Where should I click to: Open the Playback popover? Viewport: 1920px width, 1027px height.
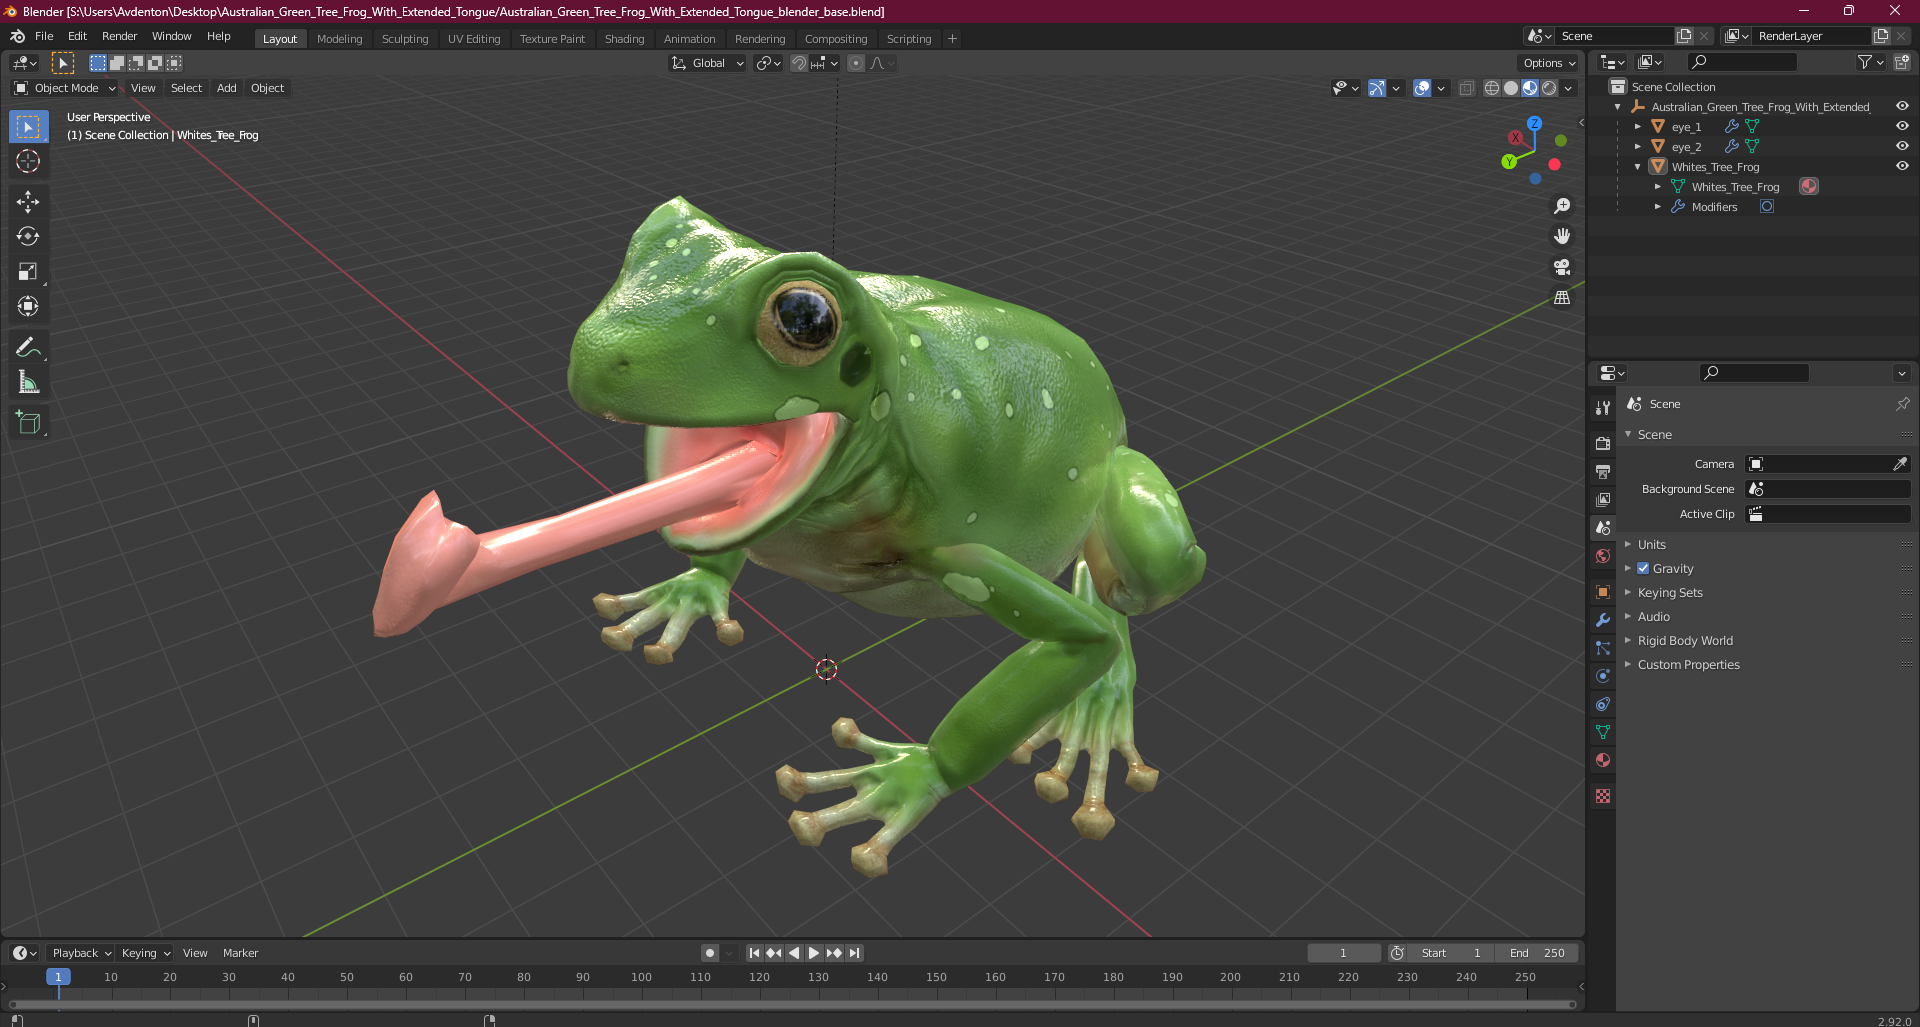tap(81, 953)
